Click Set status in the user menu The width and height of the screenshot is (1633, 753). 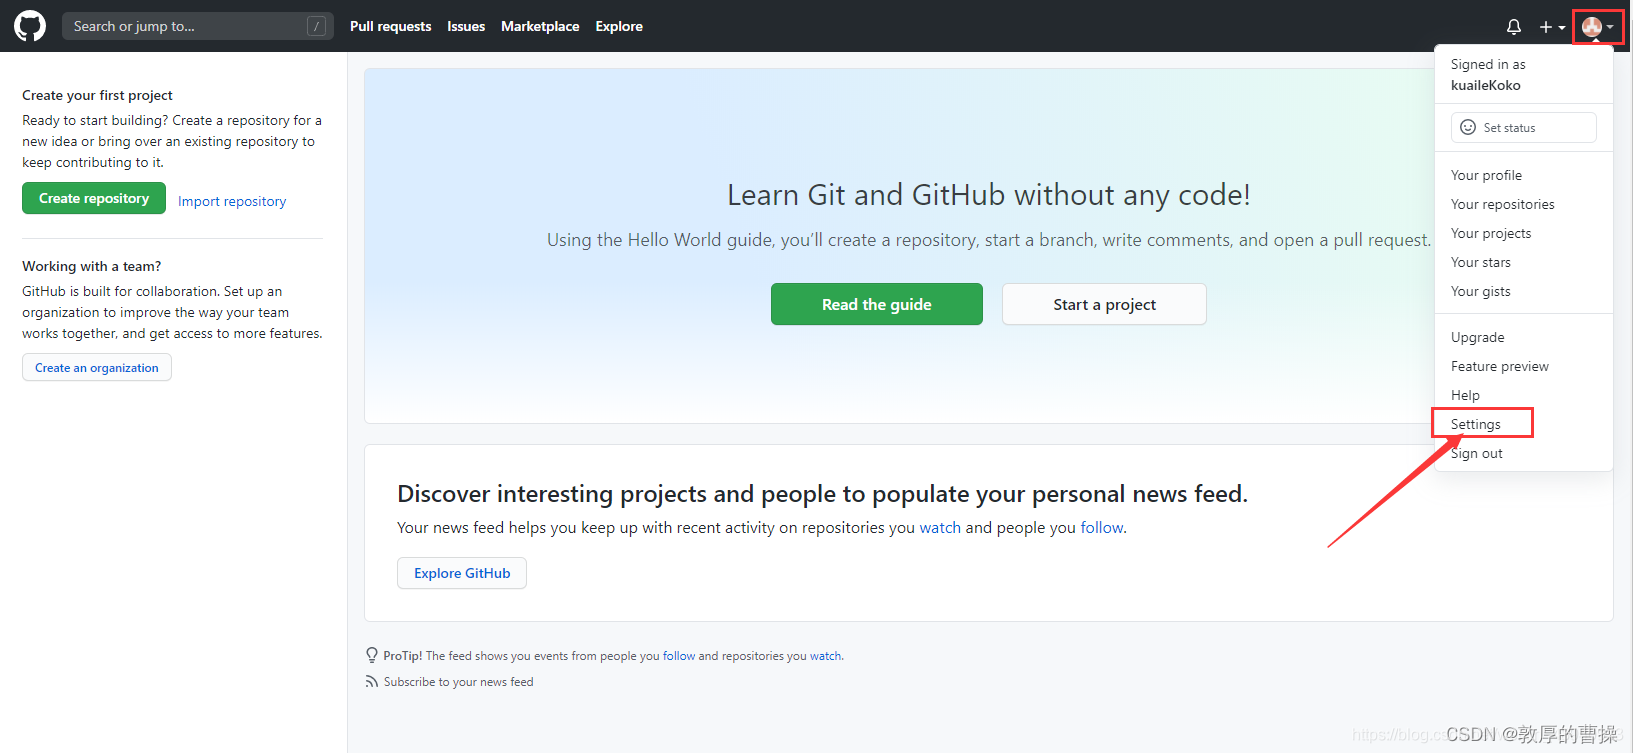coord(1524,127)
